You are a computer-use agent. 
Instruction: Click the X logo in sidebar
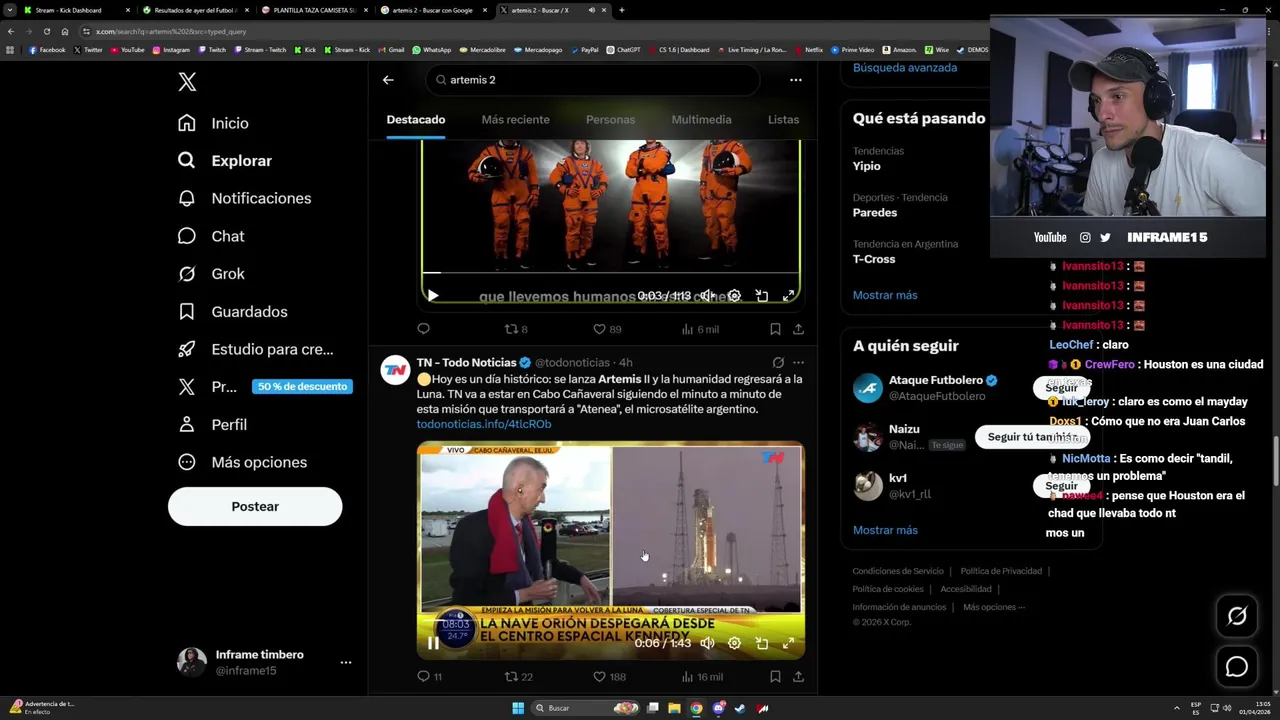(x=187, y=82)
